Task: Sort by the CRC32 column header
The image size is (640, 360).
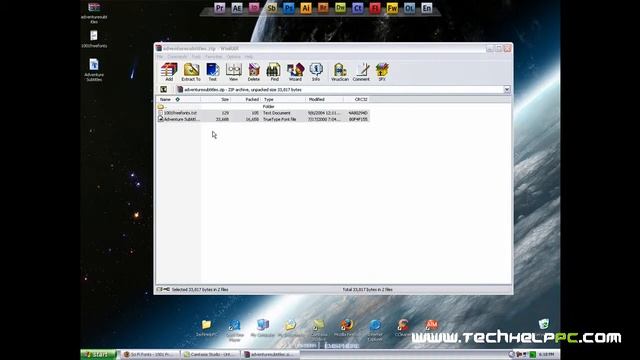Action: pyautogui.click(x=357, y=99)
